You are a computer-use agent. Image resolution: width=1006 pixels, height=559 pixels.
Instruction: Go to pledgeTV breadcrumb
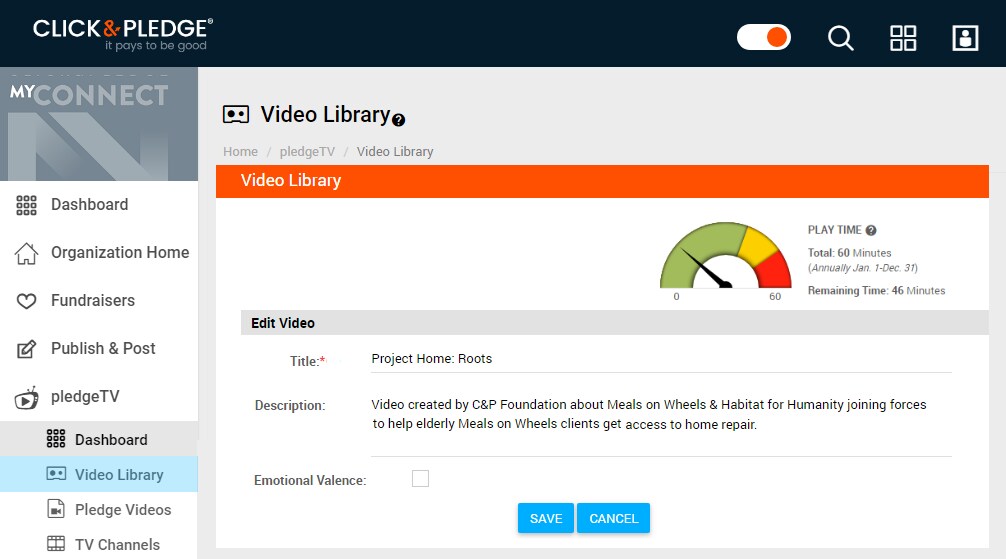pyautogui.click(x=307, y=151)
